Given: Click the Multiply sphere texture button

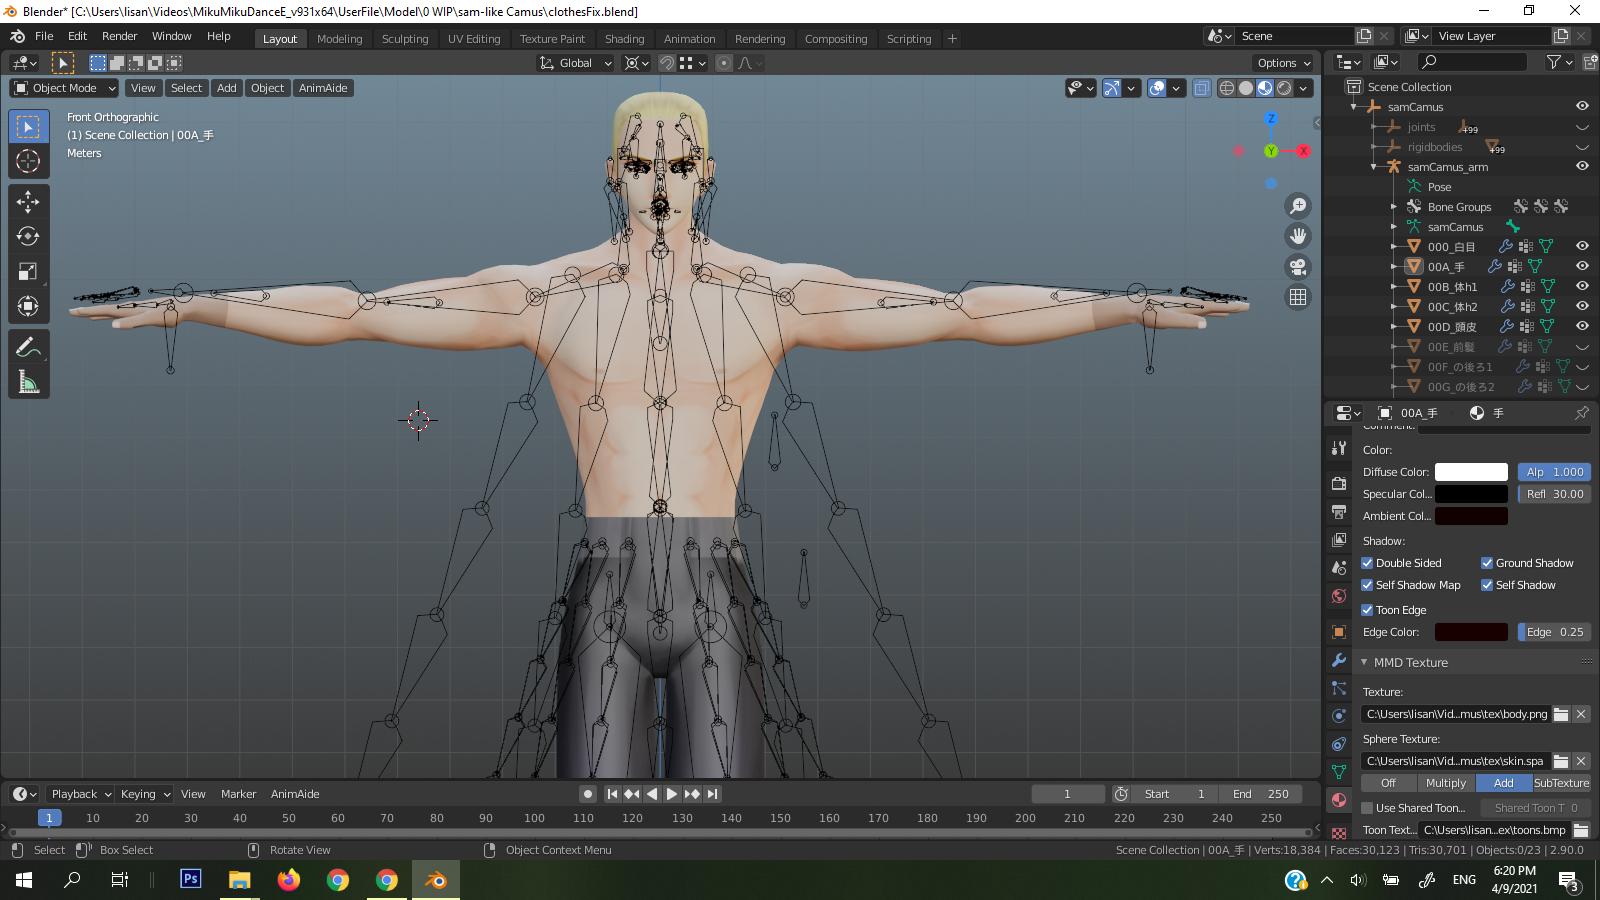Looking at the screenshot, I should pyautogui.click(x=1446, y=783).
